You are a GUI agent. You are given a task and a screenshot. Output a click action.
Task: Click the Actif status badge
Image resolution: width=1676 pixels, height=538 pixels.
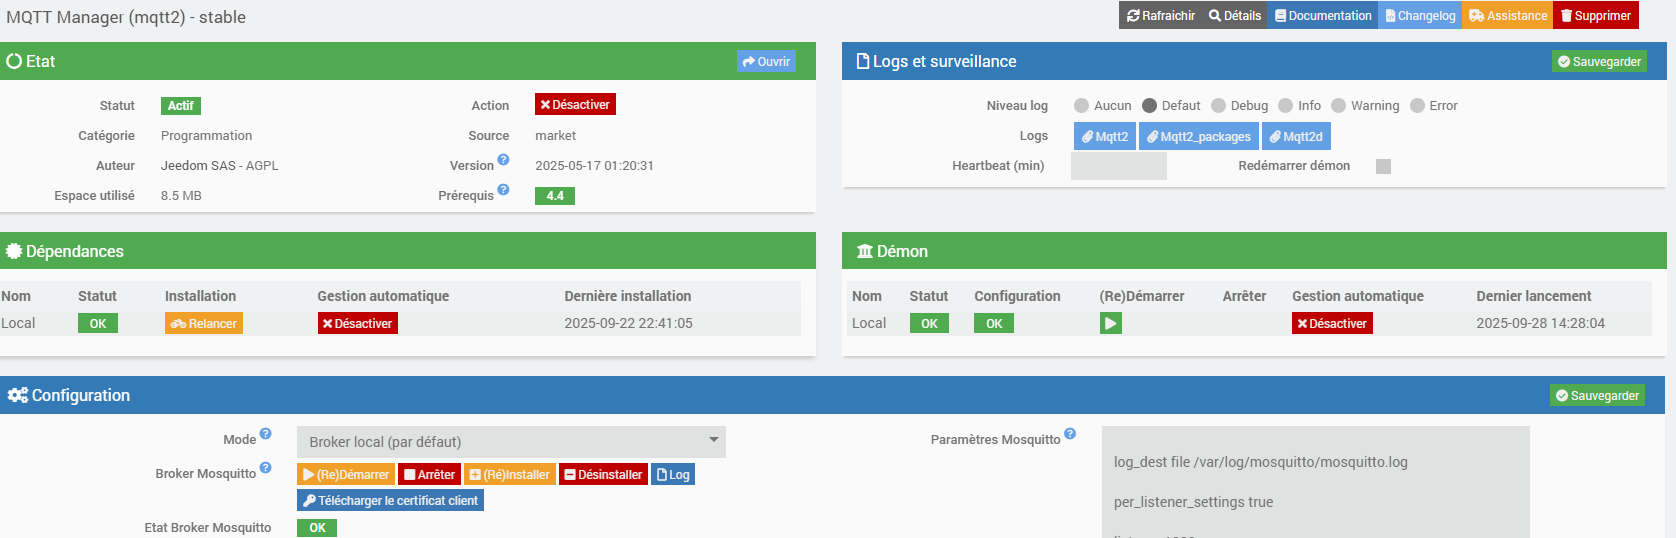tap(181, 105)
